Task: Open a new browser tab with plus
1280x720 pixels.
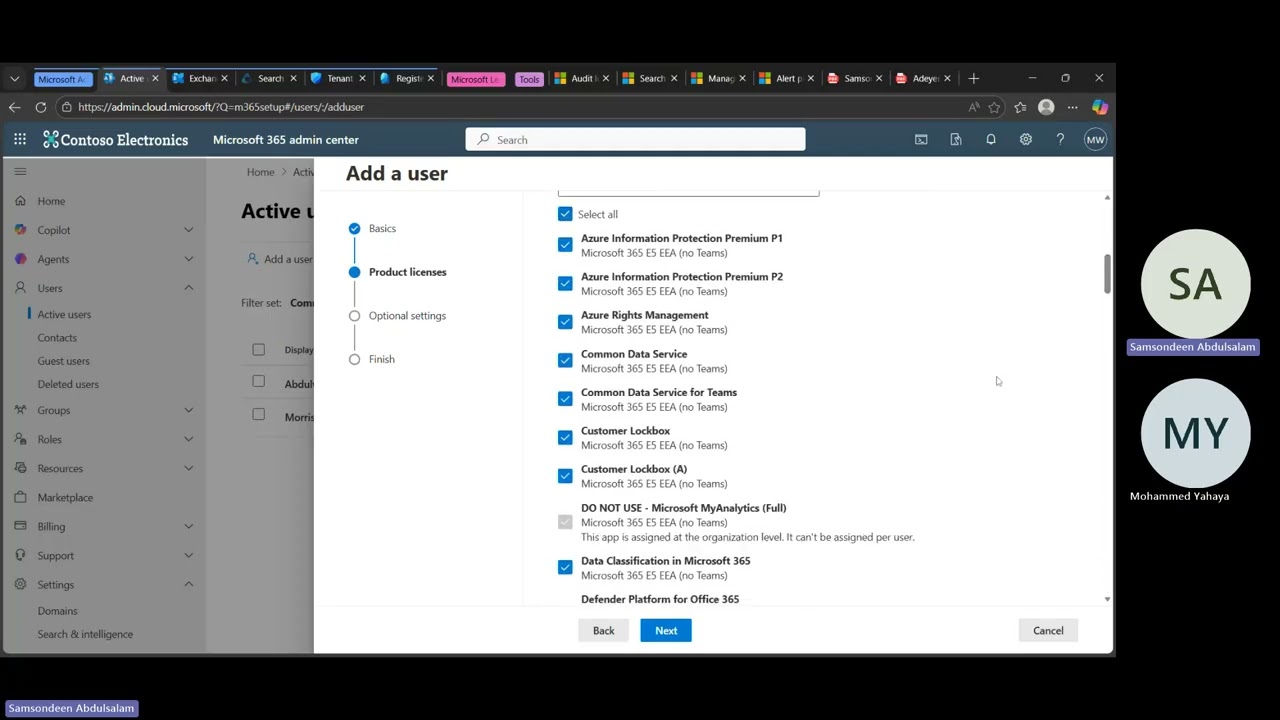Action: pos(973,78)
